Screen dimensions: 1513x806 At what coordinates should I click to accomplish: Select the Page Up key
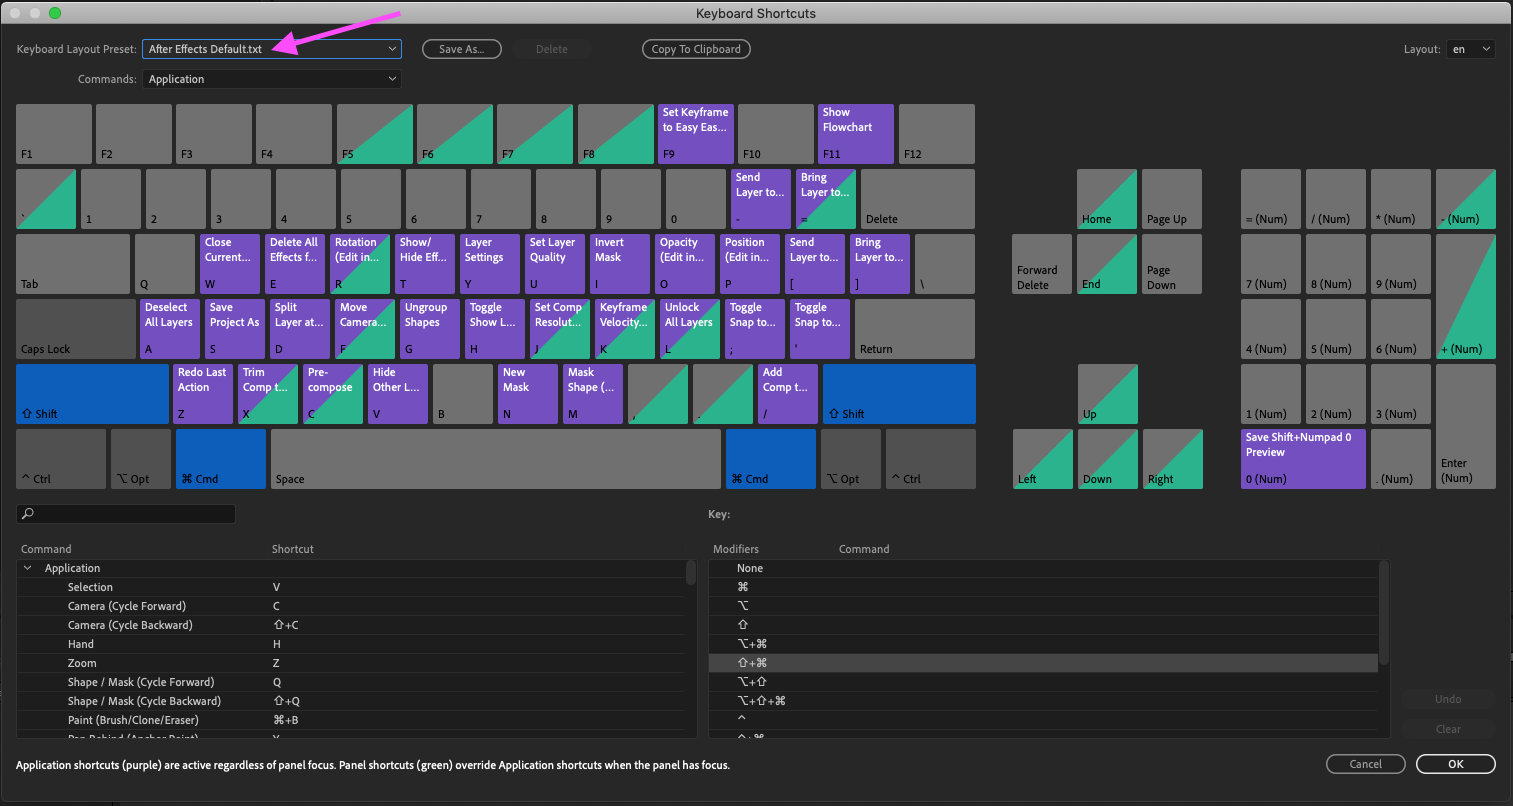pos(1172,199)
